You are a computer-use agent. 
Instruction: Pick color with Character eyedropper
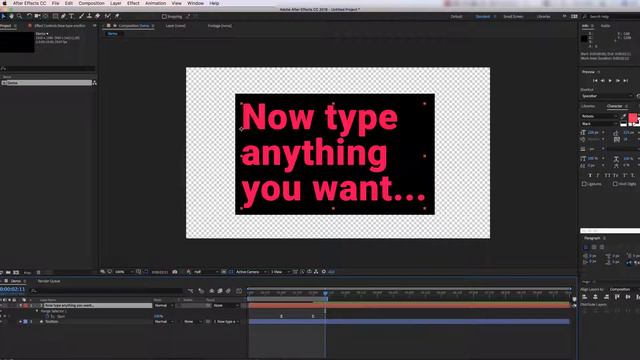click(x=624, y=117)
